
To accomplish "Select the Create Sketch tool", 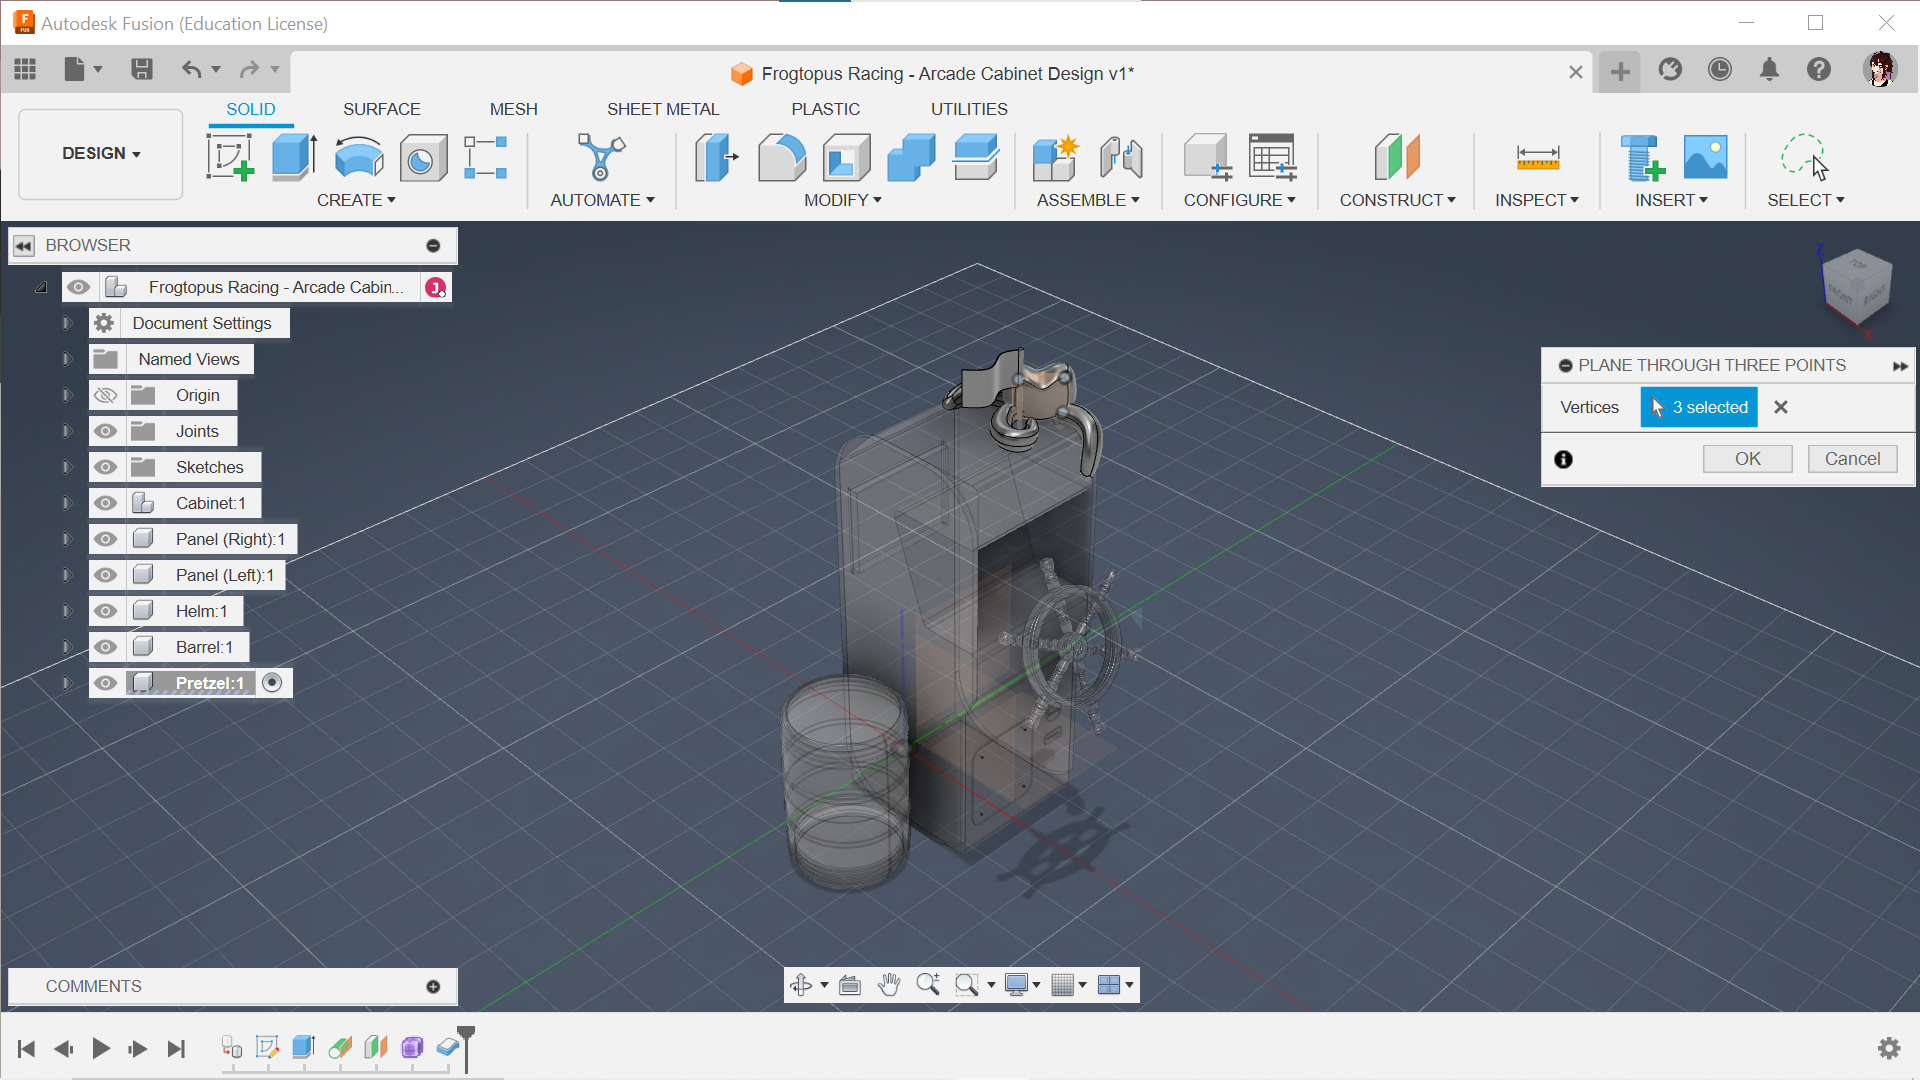I will tap(230, 157).
